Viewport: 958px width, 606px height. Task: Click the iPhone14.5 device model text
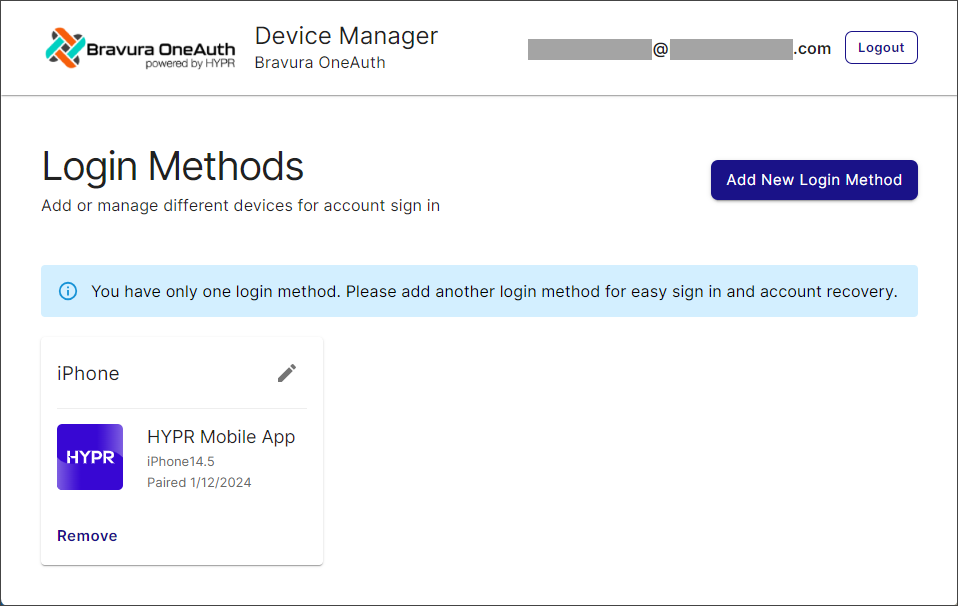(176, 462)
